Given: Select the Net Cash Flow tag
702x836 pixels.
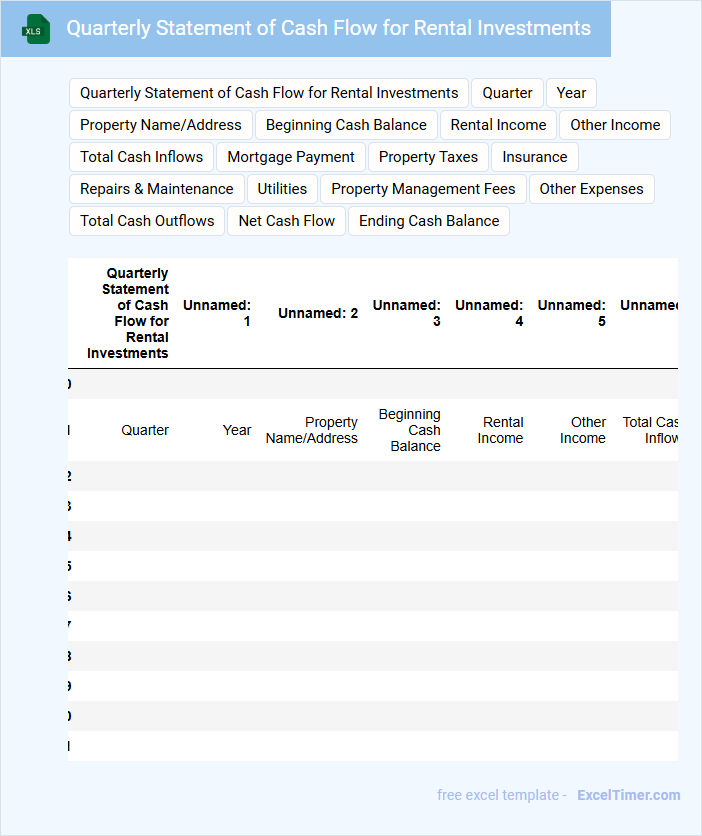Looking at the screenshot, I should tap(286, 221).
